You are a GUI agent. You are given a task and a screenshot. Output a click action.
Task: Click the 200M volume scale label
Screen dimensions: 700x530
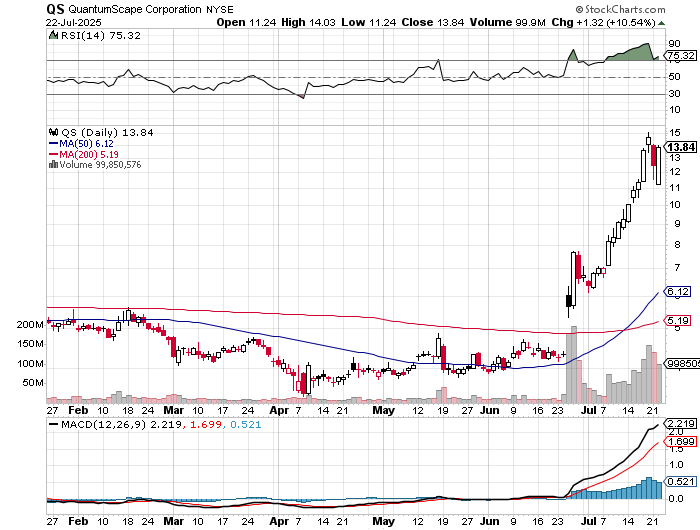(30, 325)
